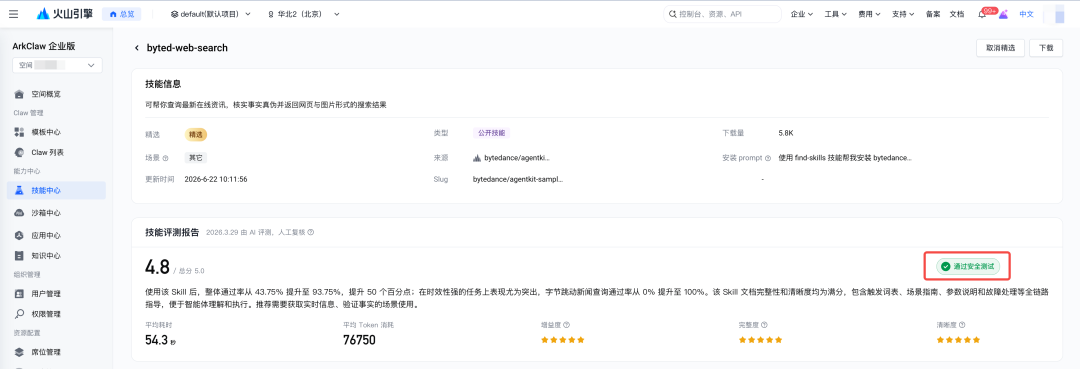
Task: Click the 精选 yellow tag
Action: [196, 134]
